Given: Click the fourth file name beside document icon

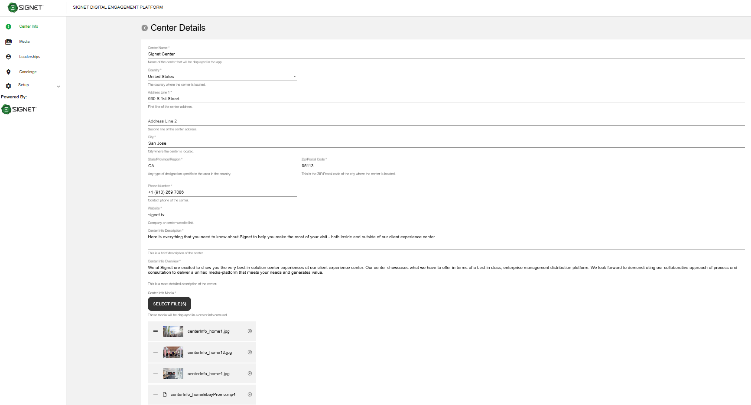Looking at the screenshot, I should click(203, 394).
